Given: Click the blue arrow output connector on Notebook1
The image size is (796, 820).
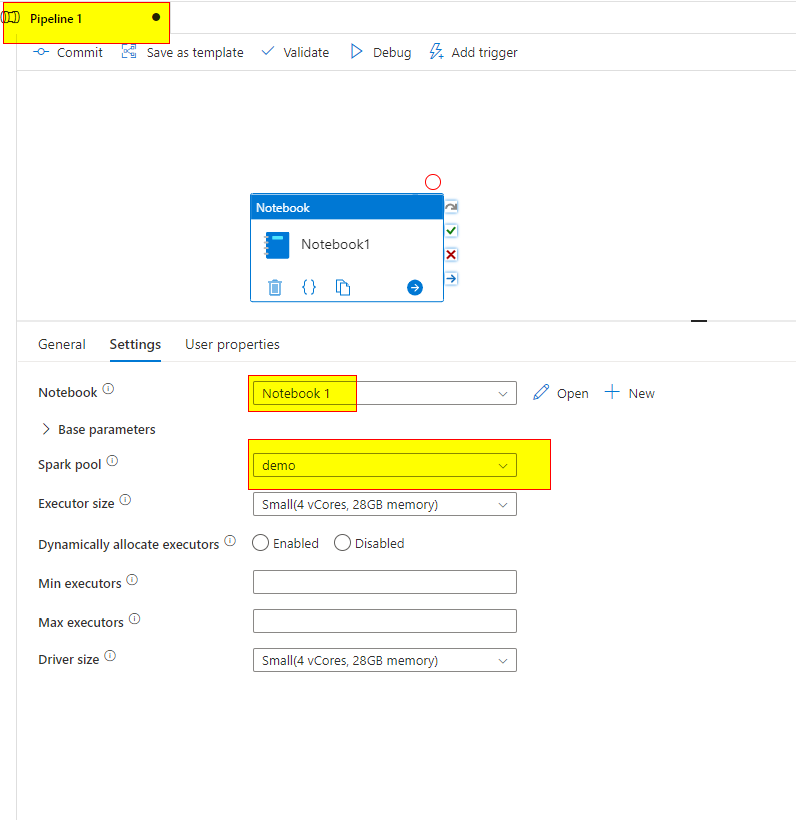Looking at the screenshot, I should [x=415, y=287].
